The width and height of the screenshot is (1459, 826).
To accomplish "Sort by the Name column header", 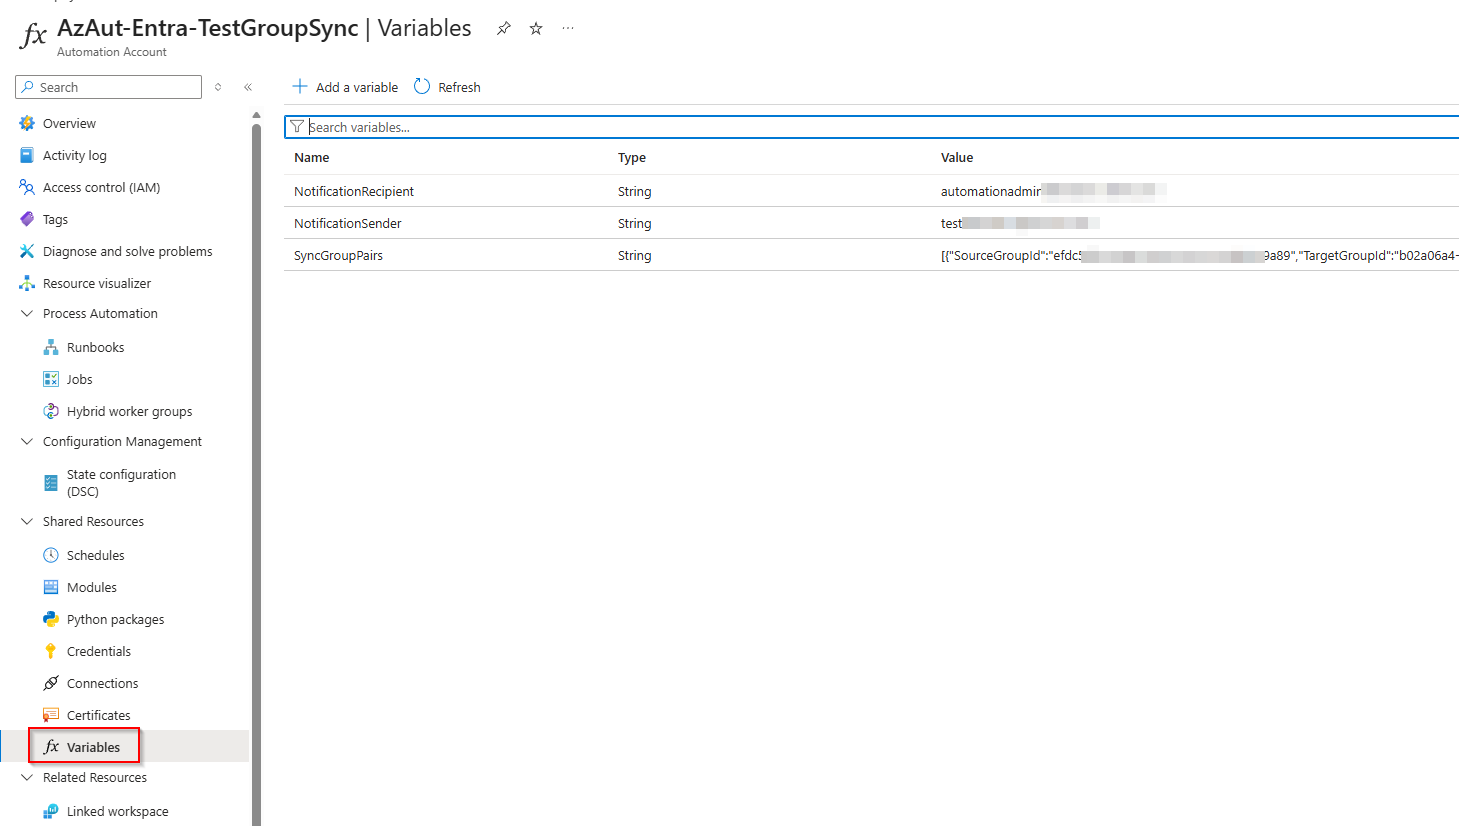I will coord(311,157).
